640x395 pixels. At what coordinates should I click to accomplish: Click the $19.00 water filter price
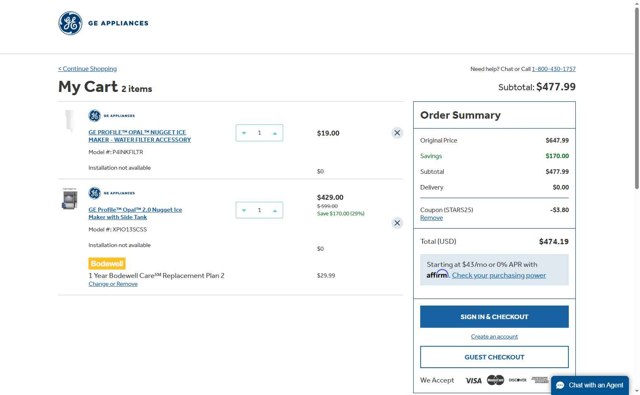328,133
